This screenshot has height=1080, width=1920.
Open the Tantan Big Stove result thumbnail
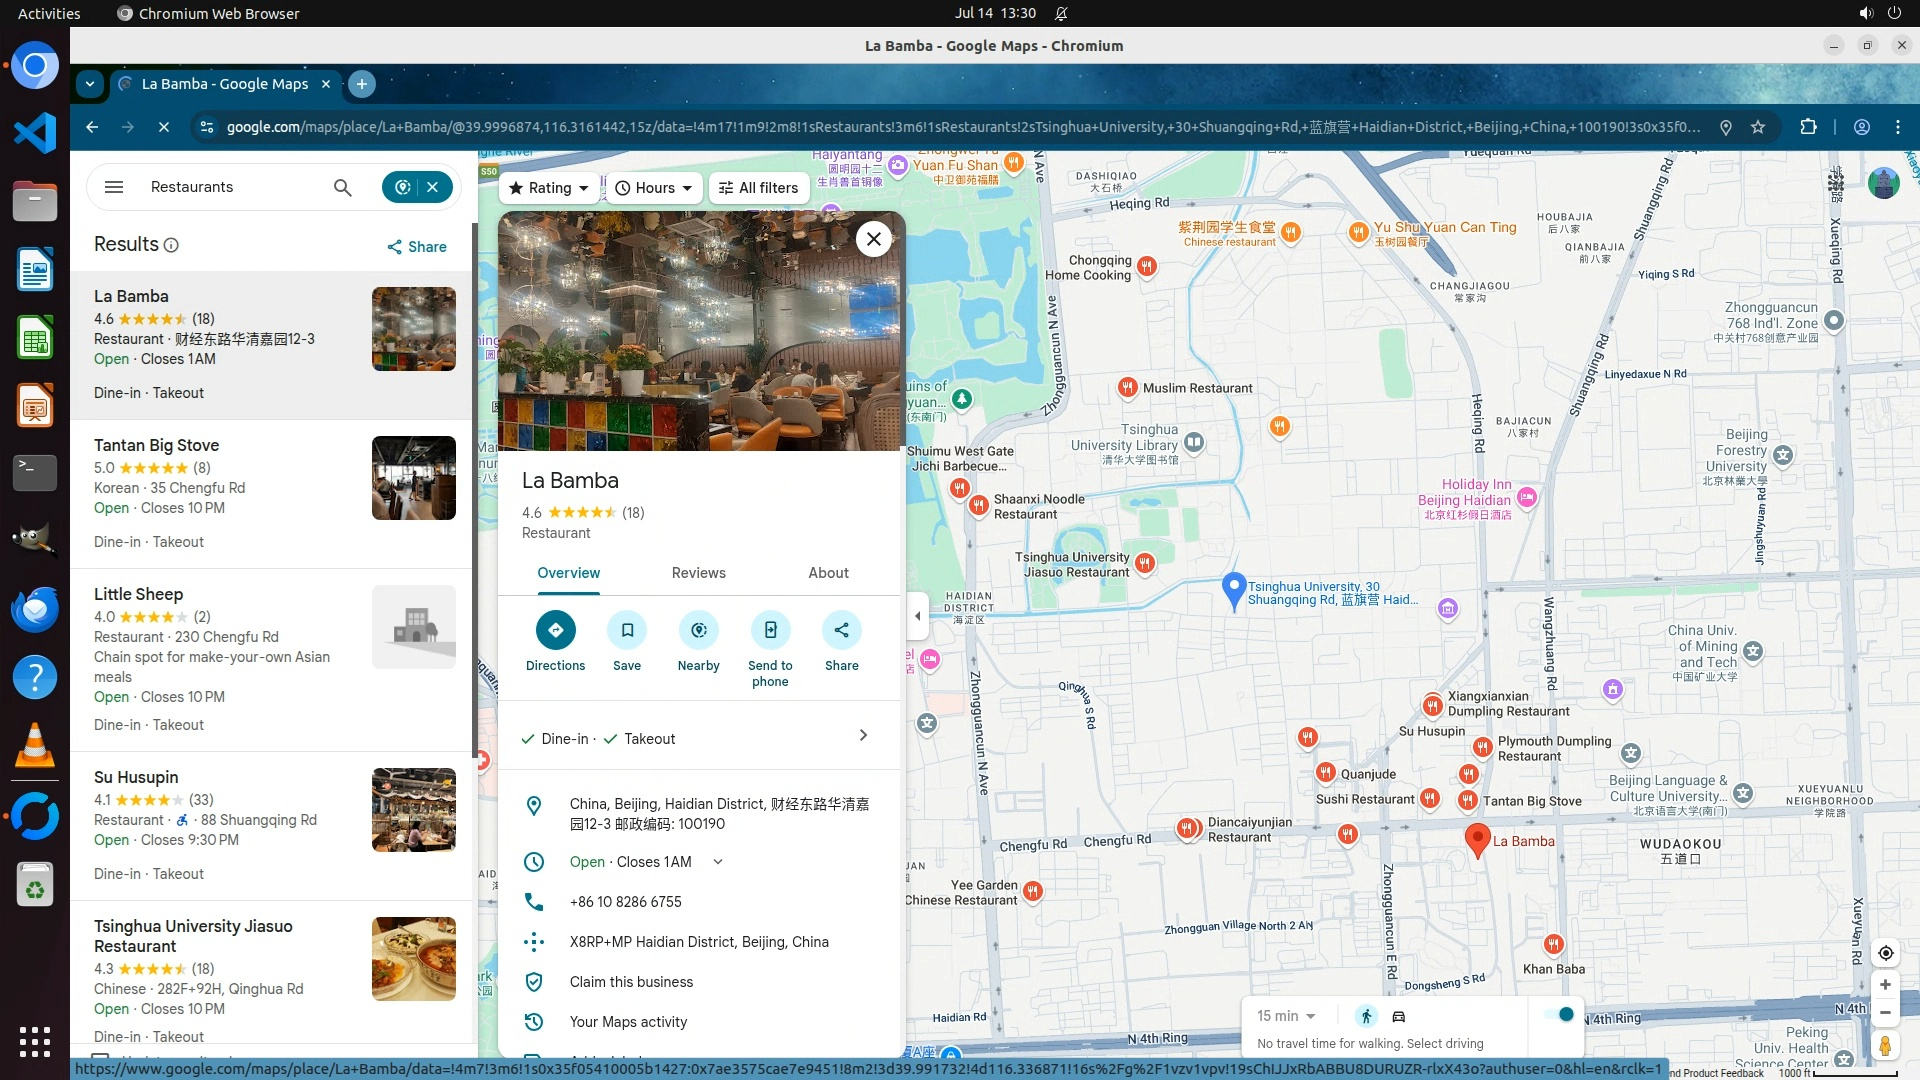[x=413, y=478]
